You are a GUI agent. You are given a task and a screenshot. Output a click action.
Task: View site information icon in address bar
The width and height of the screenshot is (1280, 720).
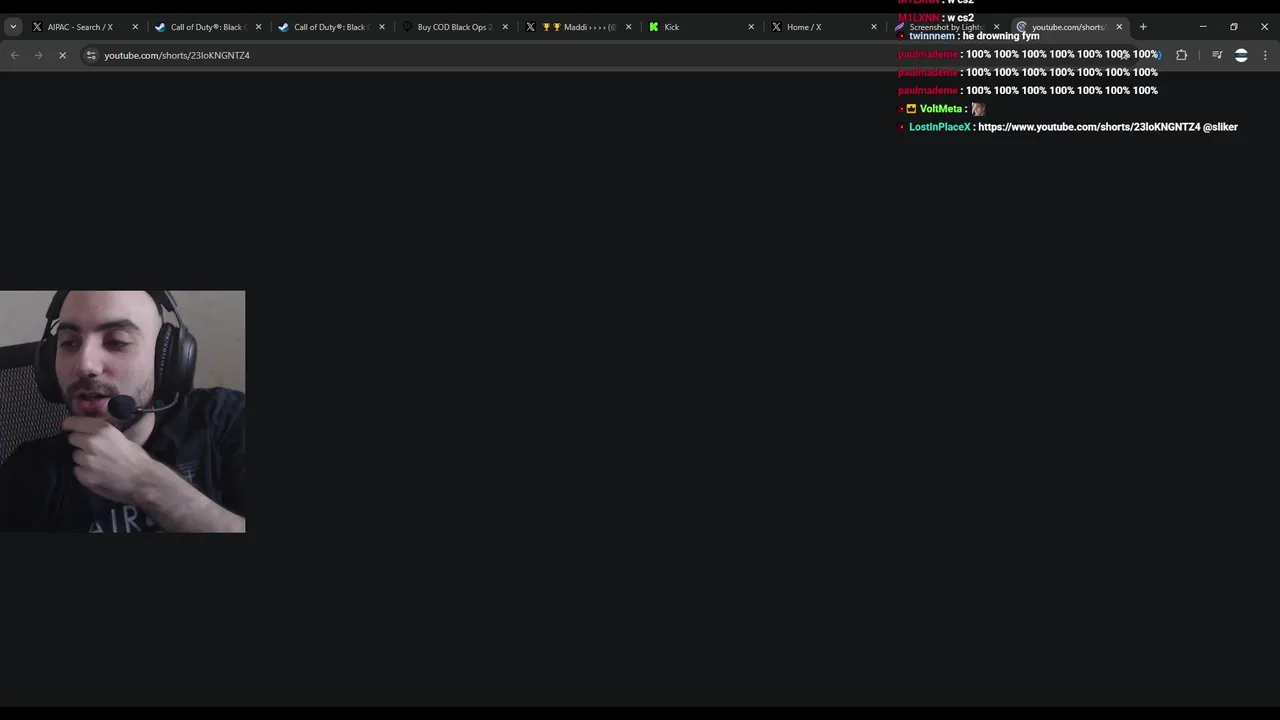click(x=91, y=55)
